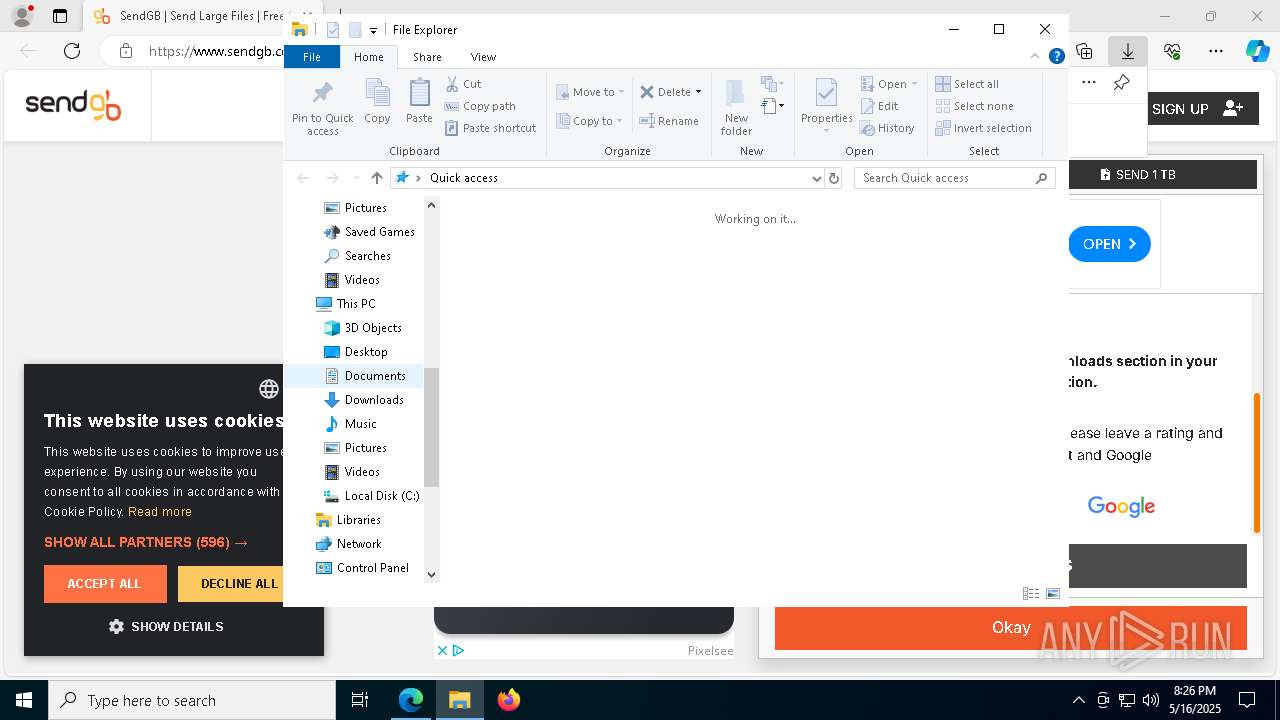Image resolution: width=1280 pixels, height=720 pixels.
Task: Click the Copy ribbon icon
Action: pyautogui.click(x=377, y=102)
